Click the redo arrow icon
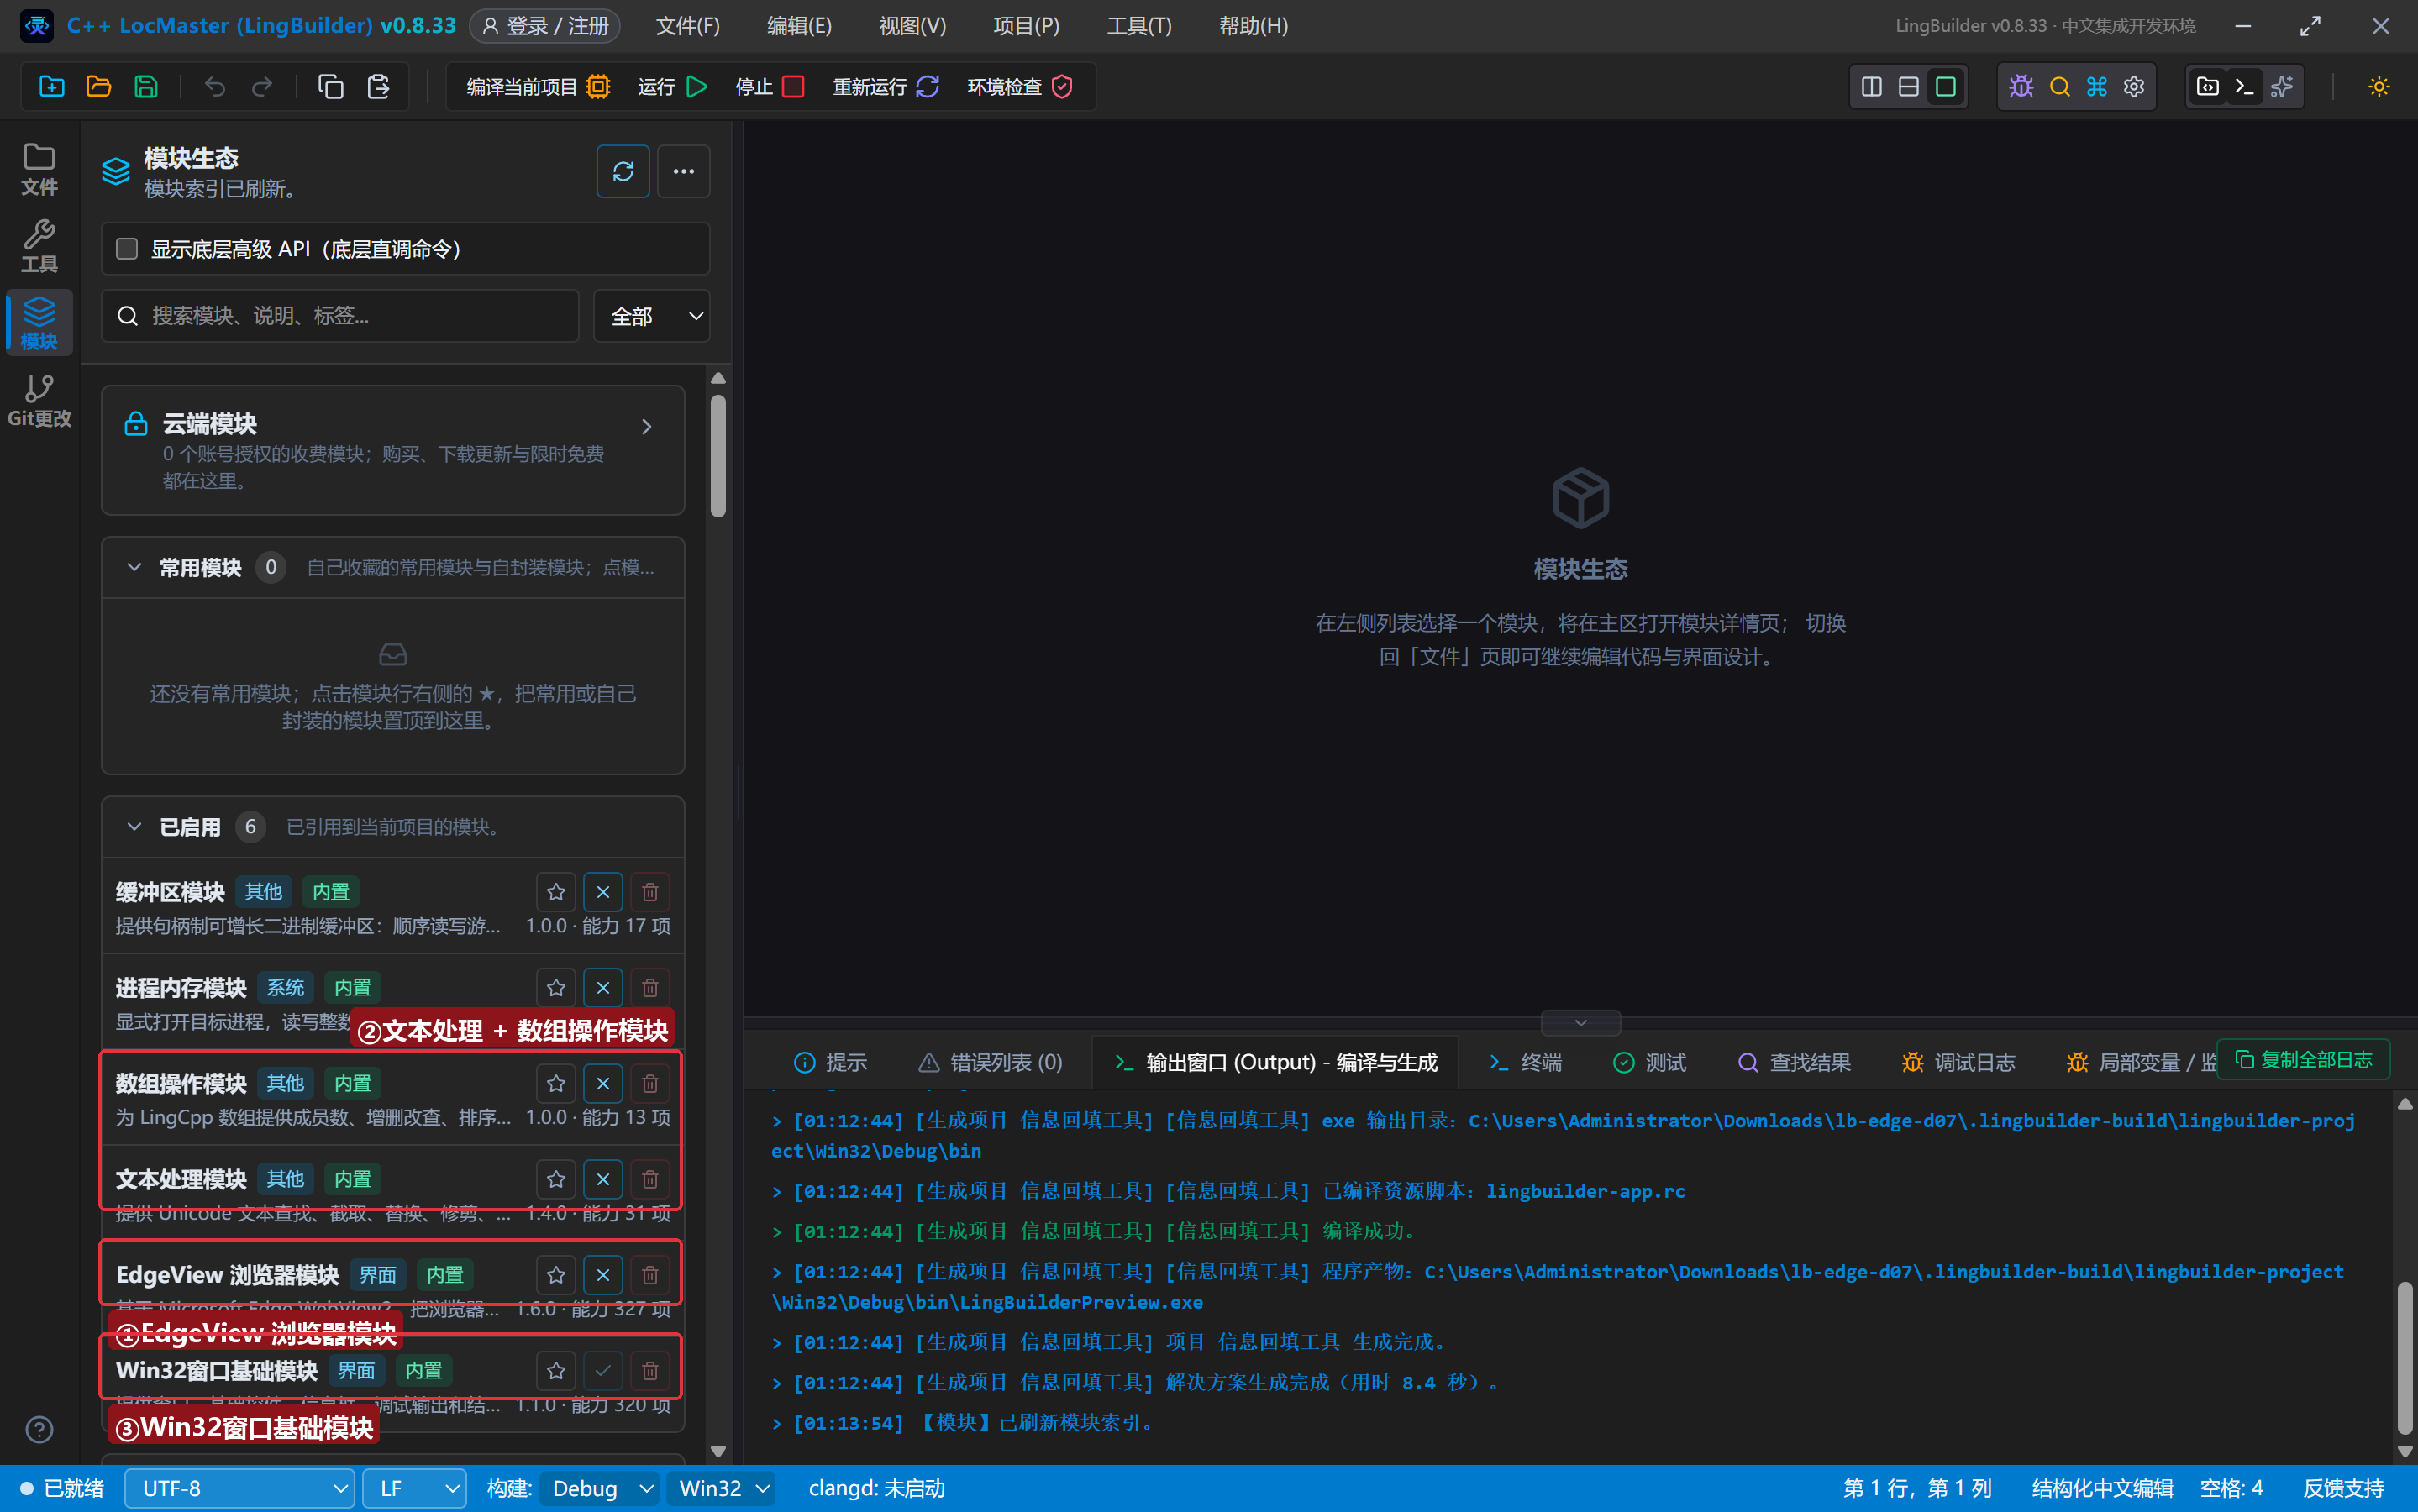 pyautogui.click(x=262, y=87)
